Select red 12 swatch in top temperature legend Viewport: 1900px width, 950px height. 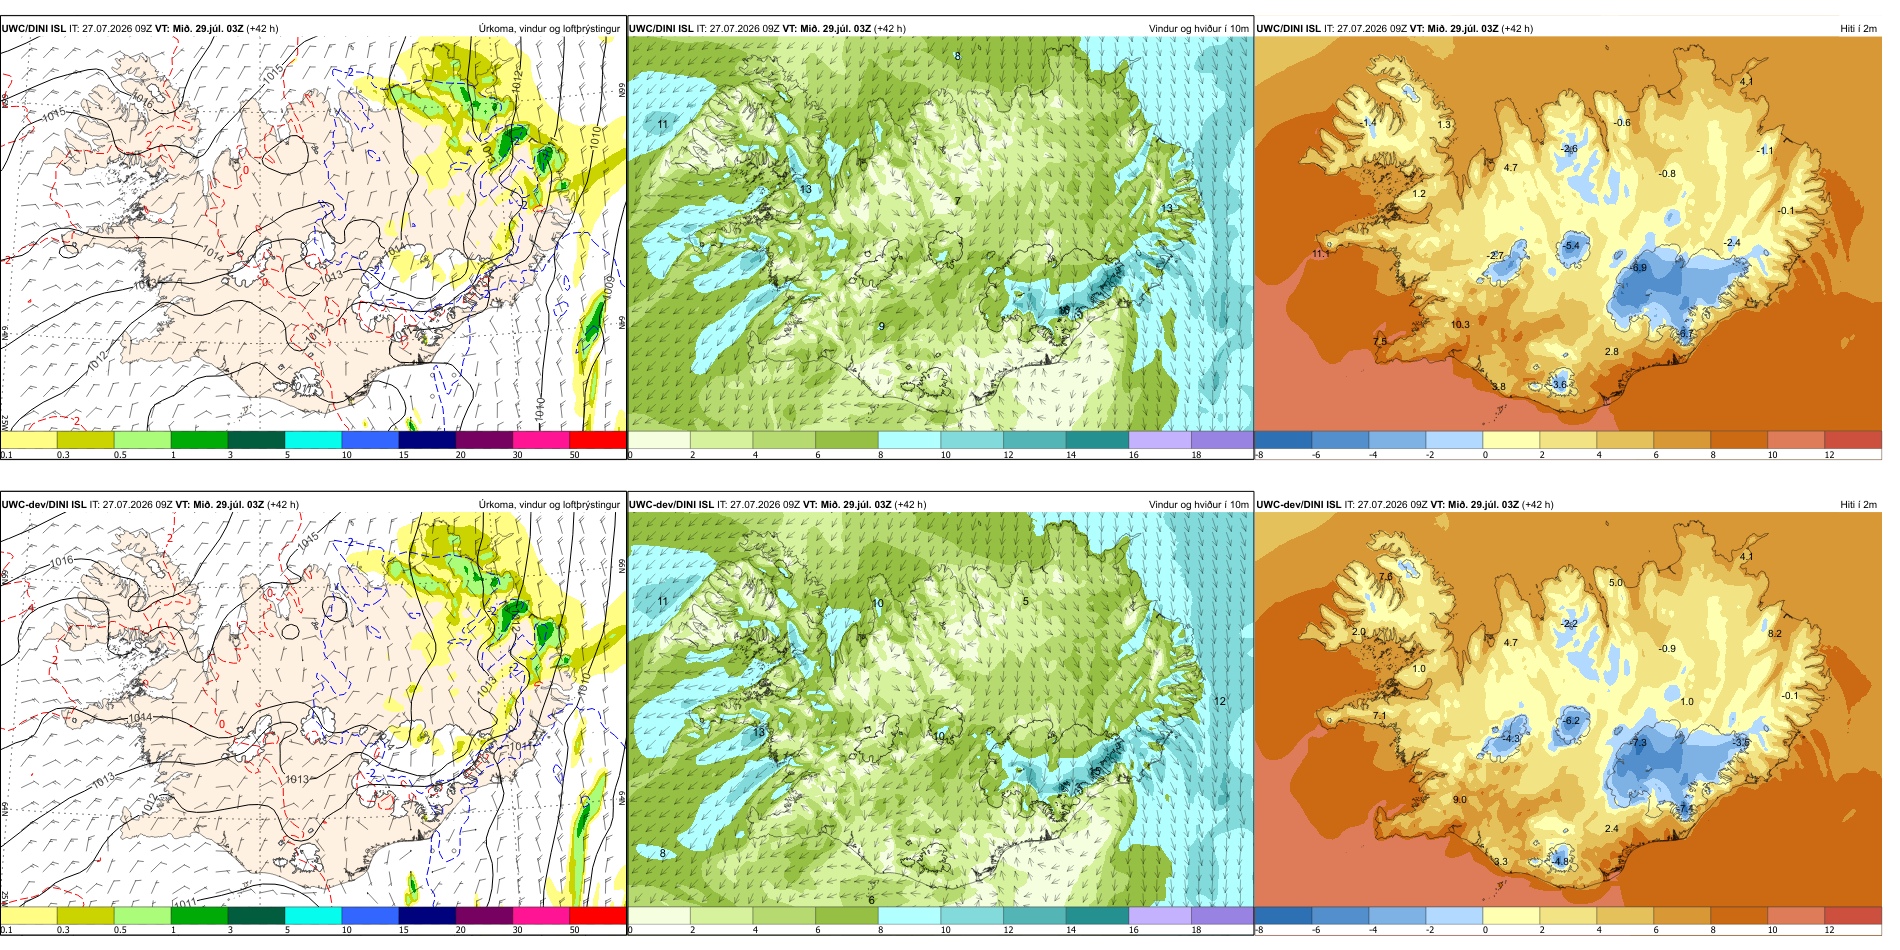click(x=1853, y=439)
